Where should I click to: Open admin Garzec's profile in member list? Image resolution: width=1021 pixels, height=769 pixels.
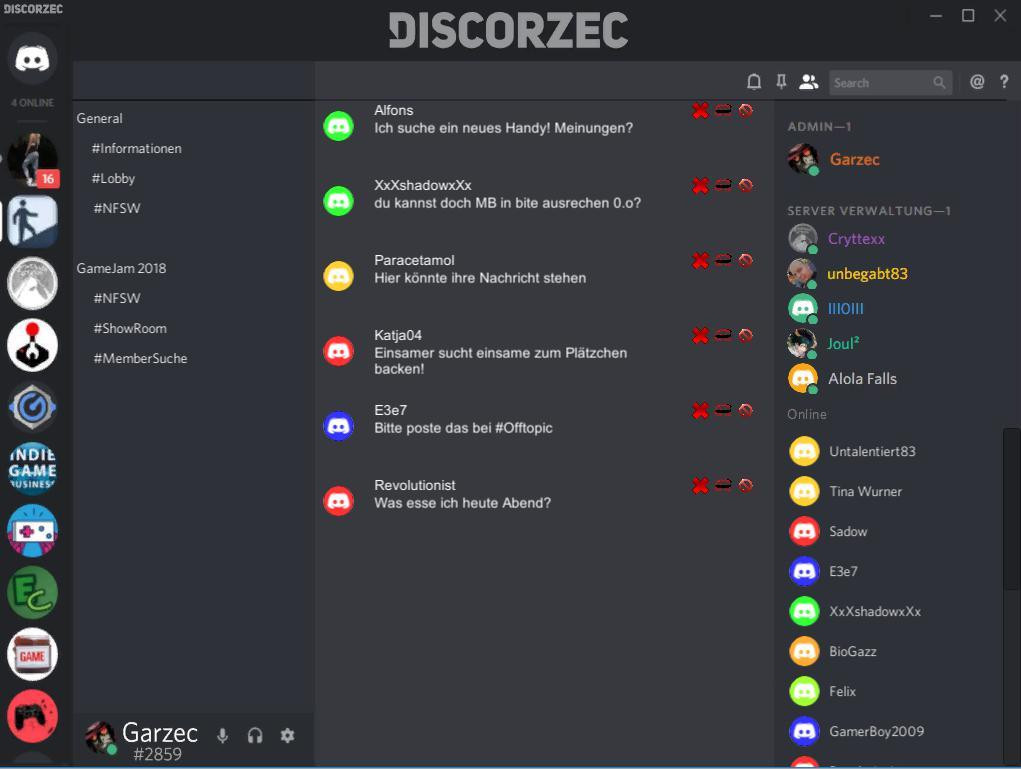pos(834,159)
